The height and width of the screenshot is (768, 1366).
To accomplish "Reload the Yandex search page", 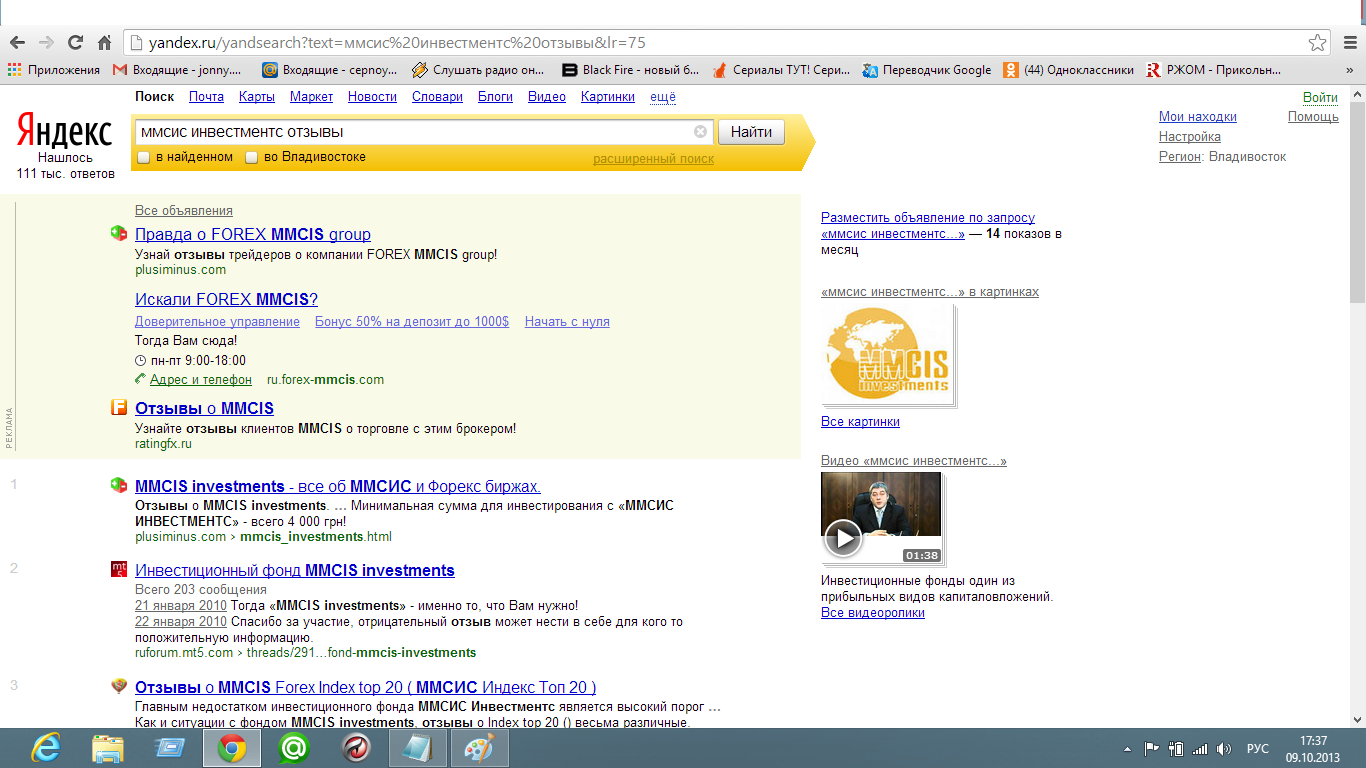I will (75, 42).
